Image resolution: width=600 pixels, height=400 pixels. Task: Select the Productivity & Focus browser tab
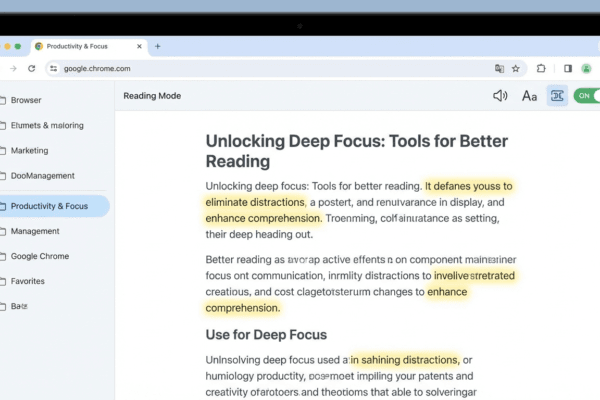coord(90,46)
